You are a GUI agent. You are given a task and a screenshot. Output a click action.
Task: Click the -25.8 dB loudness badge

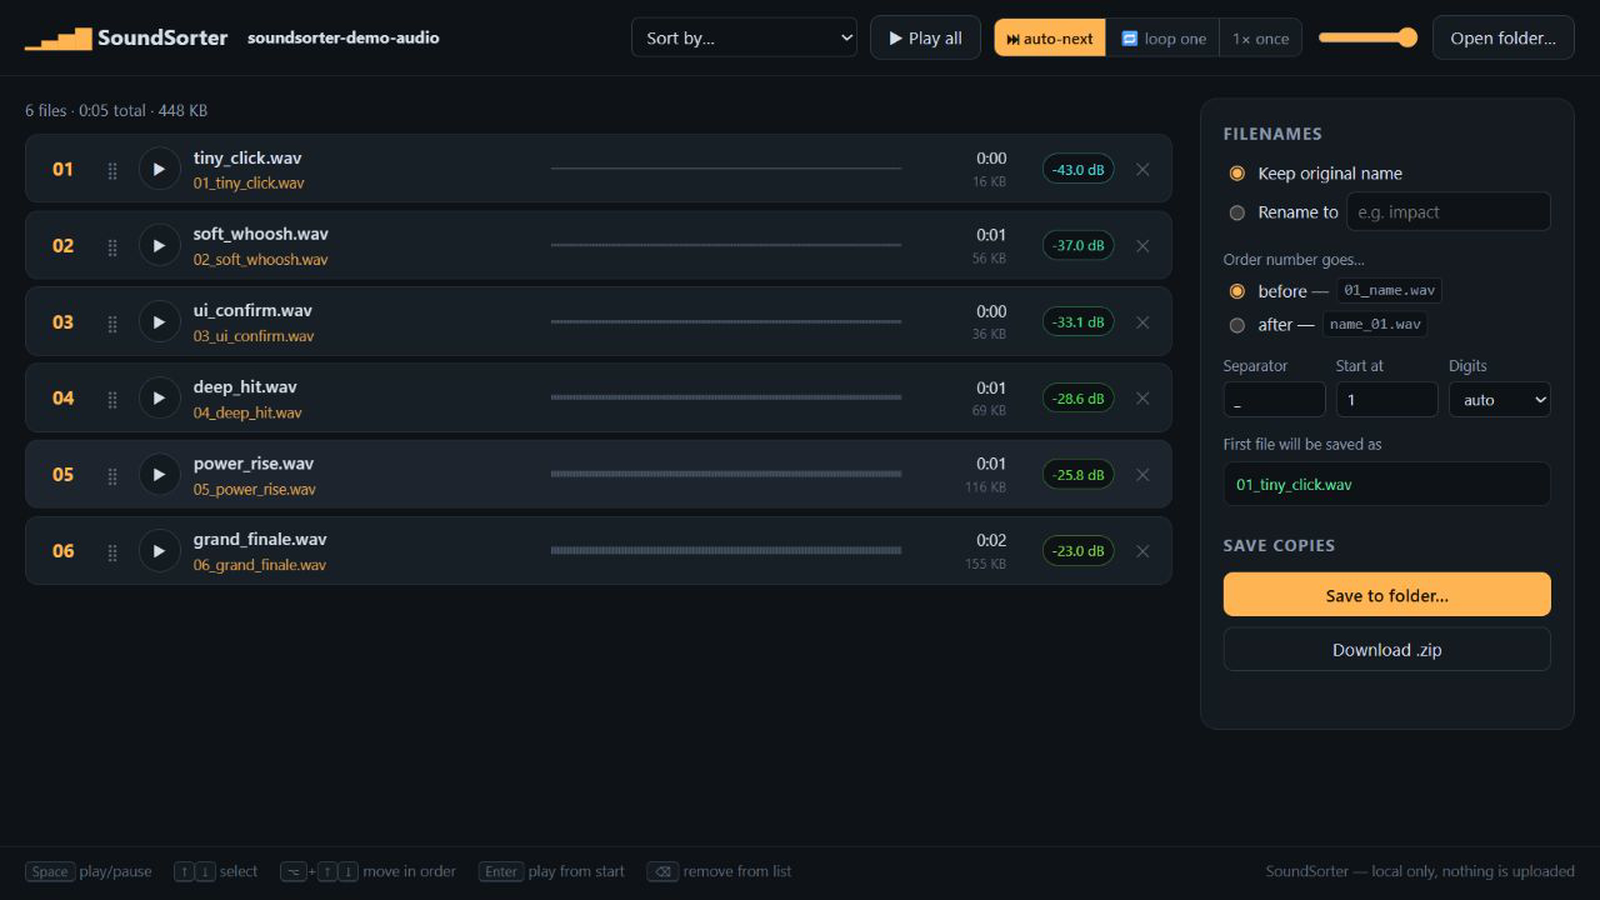coord(1078,475)
